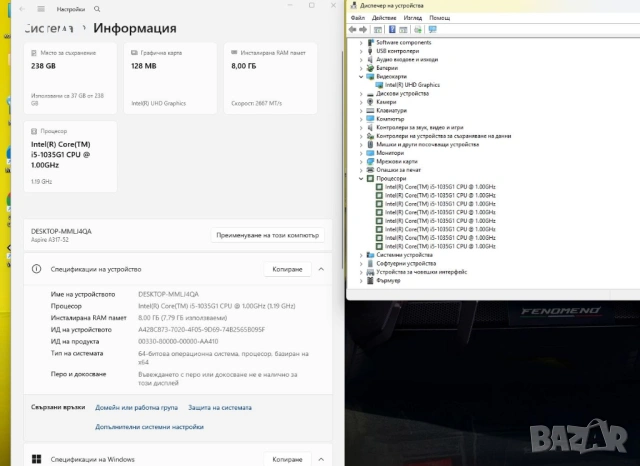Select Мишки и други посочващи устройства
This screenshot has height=466, width=640.
coord(427,144)
